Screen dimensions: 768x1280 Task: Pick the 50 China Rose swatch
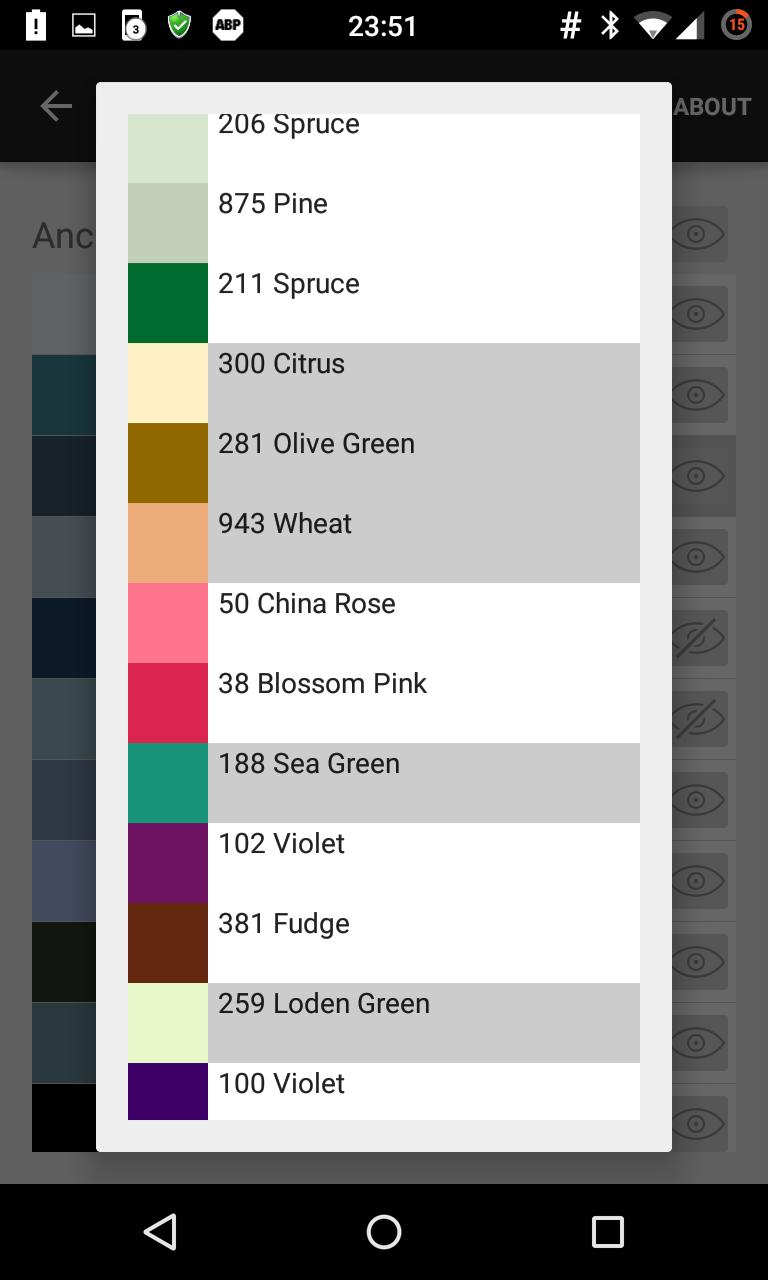tap(168, 623)
